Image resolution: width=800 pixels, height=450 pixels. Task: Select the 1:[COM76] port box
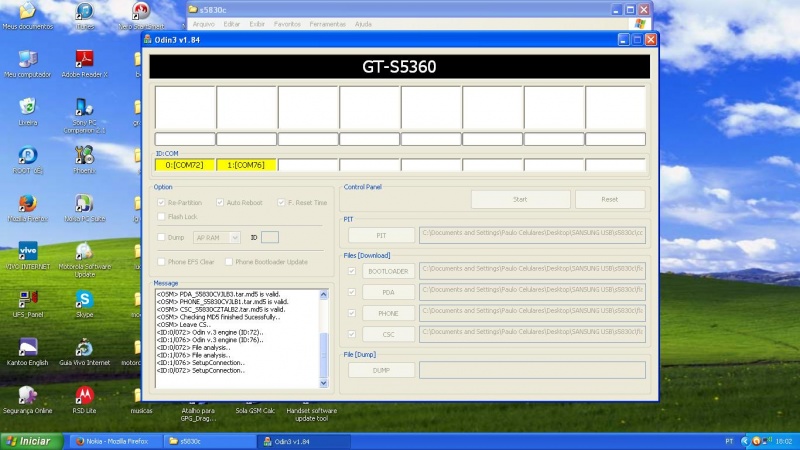click(246, 165)
